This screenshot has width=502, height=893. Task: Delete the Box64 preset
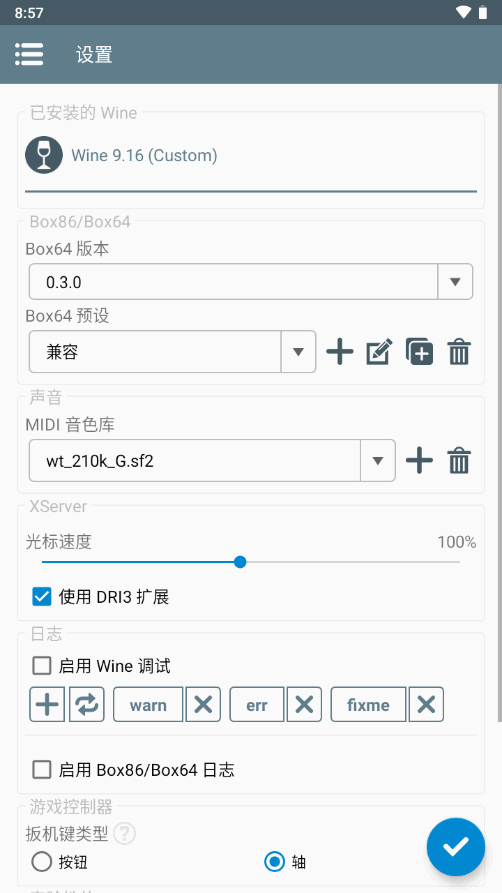click(459, 351)
